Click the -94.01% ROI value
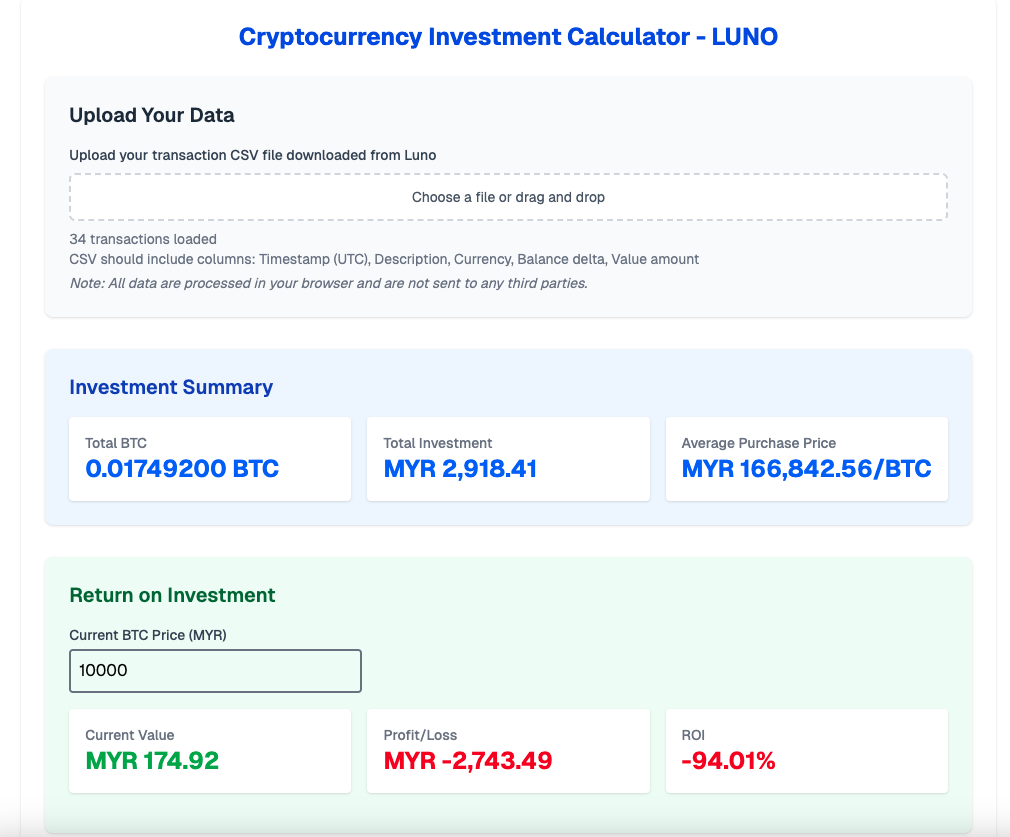 coord(729,761)
